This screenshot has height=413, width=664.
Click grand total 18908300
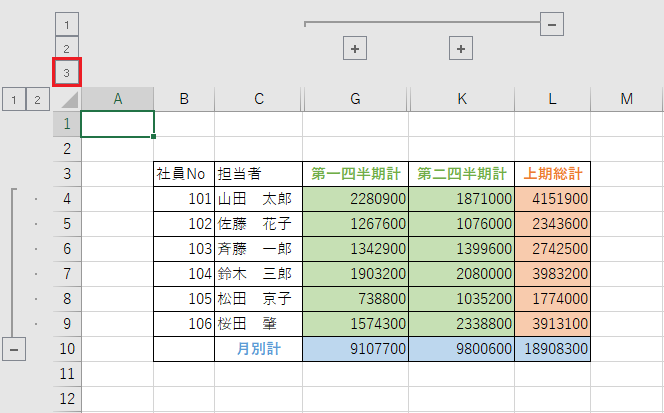click(x=552, y=349)
